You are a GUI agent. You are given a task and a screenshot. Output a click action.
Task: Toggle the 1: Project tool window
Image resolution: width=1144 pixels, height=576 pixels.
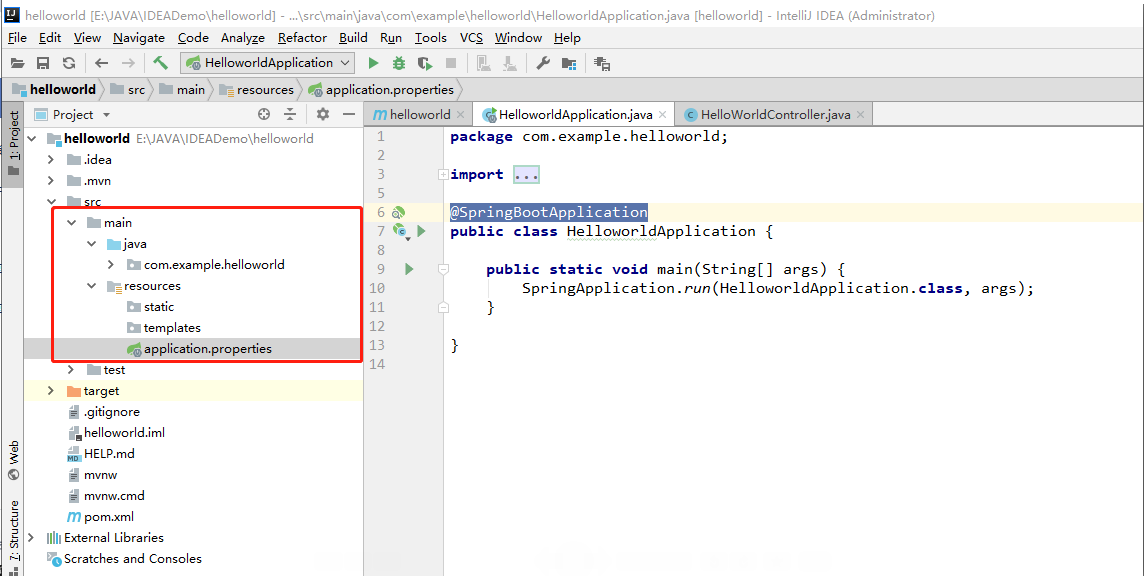point(12,145)
